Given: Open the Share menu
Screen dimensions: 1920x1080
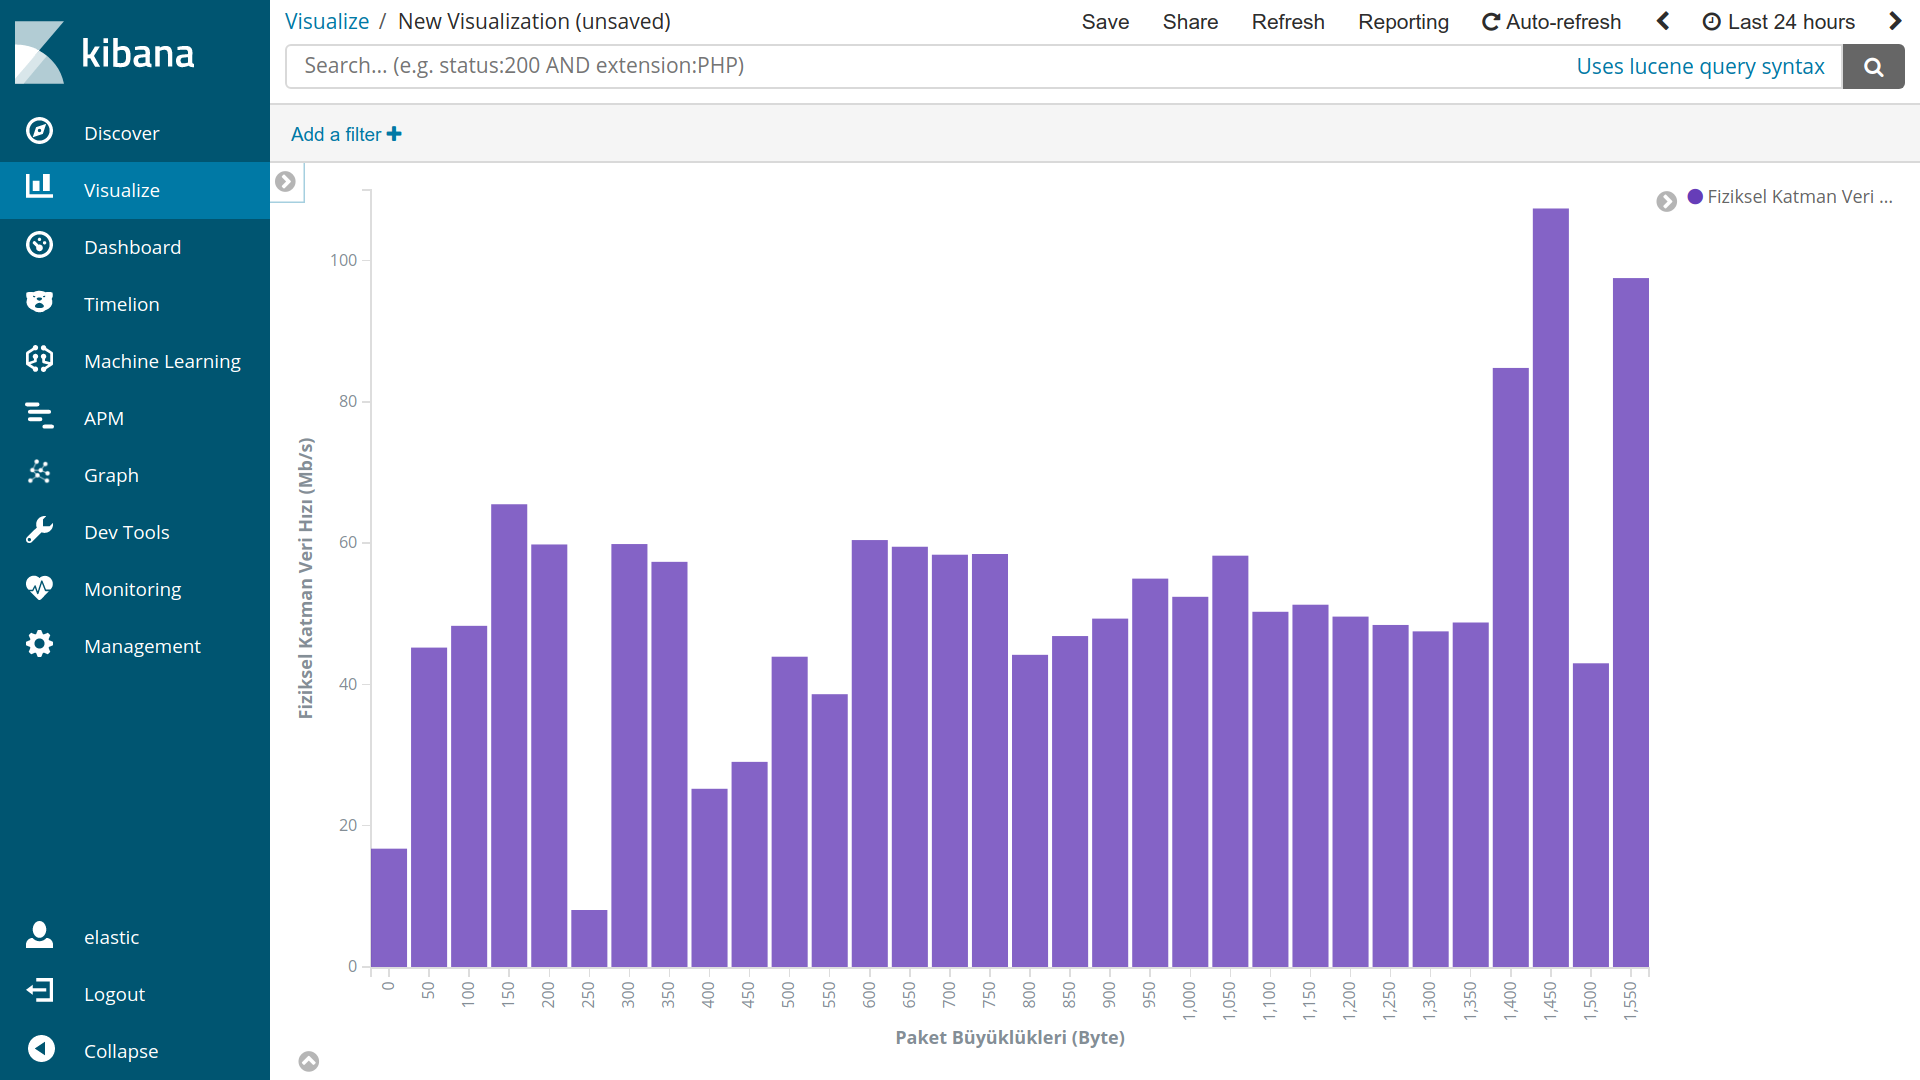Looking at the screenshot, I should (1190, 22).
